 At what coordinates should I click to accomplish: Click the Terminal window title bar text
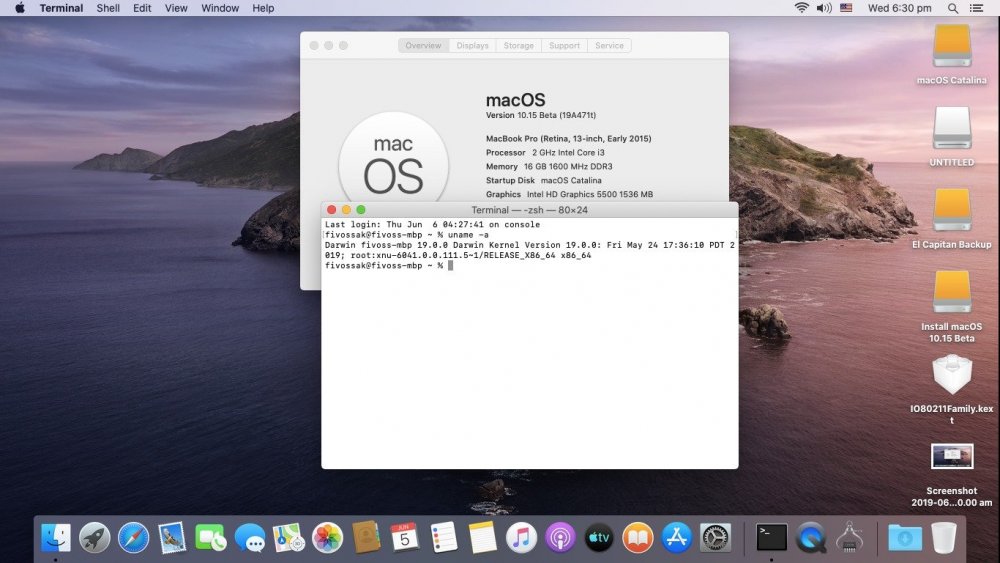click(x=529, y=210)
